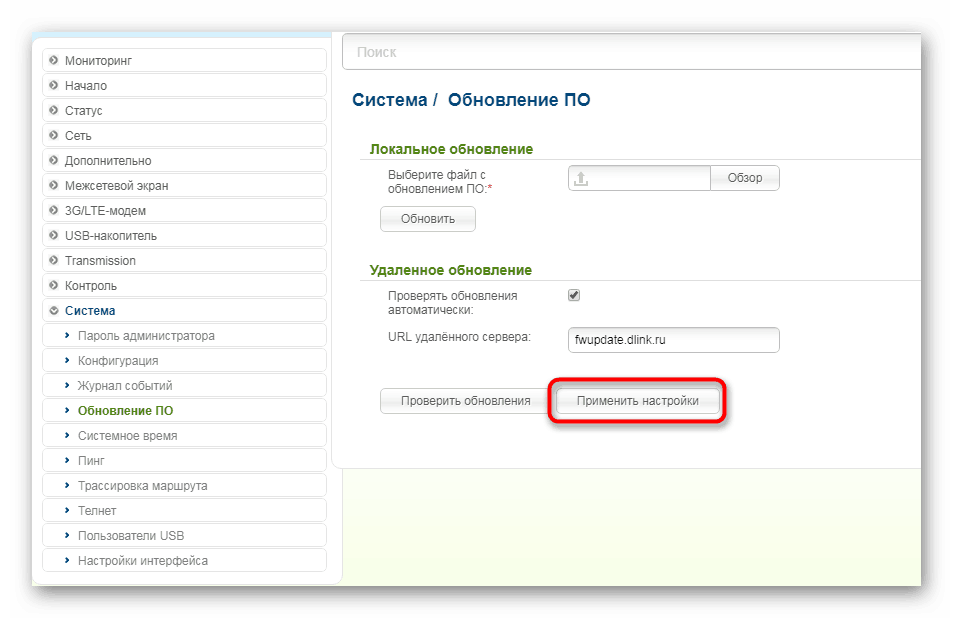Expand the USB-накопитель arrow icon
Screen dimensions: 953x618
[x=53, y=235]
